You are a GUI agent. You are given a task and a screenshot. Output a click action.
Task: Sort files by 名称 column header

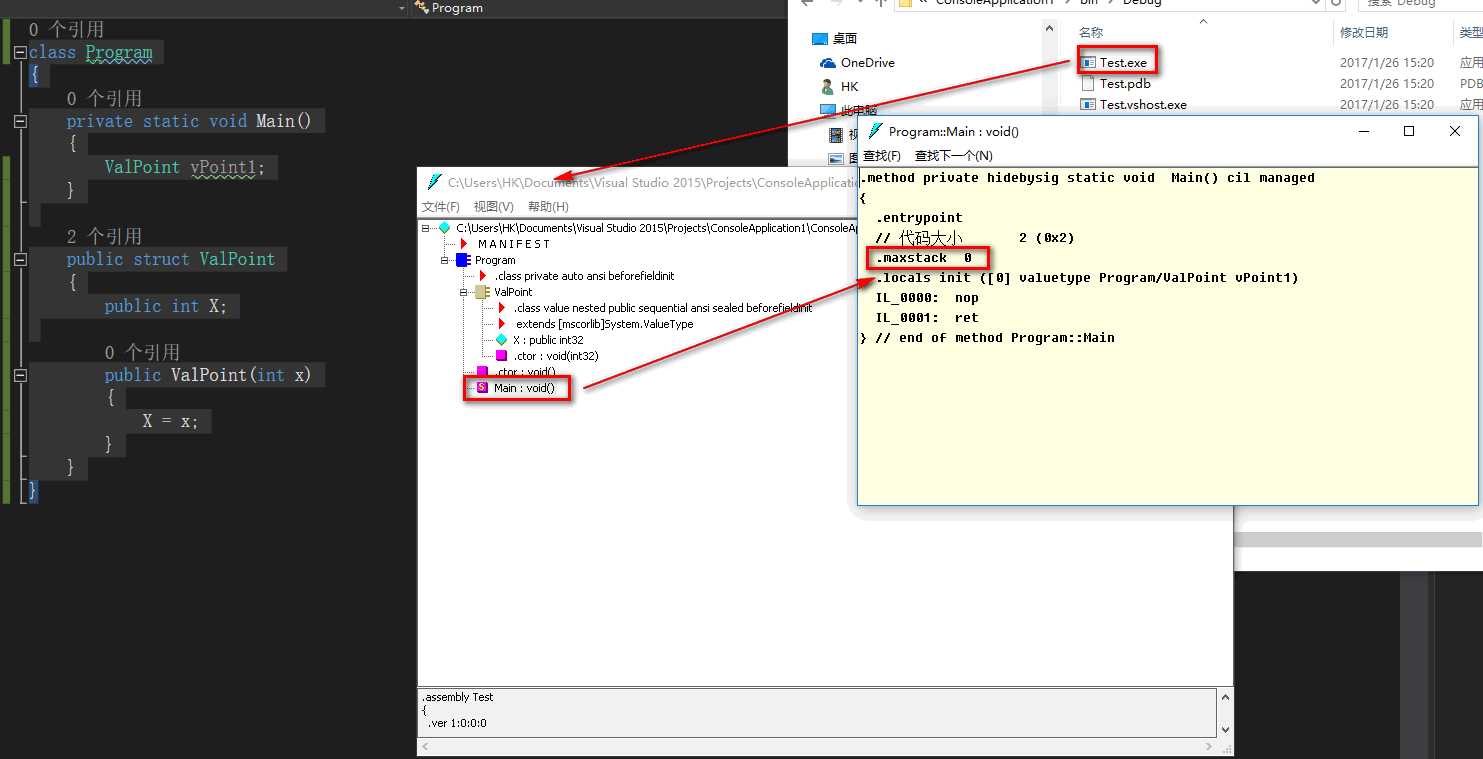[1091, 33]
